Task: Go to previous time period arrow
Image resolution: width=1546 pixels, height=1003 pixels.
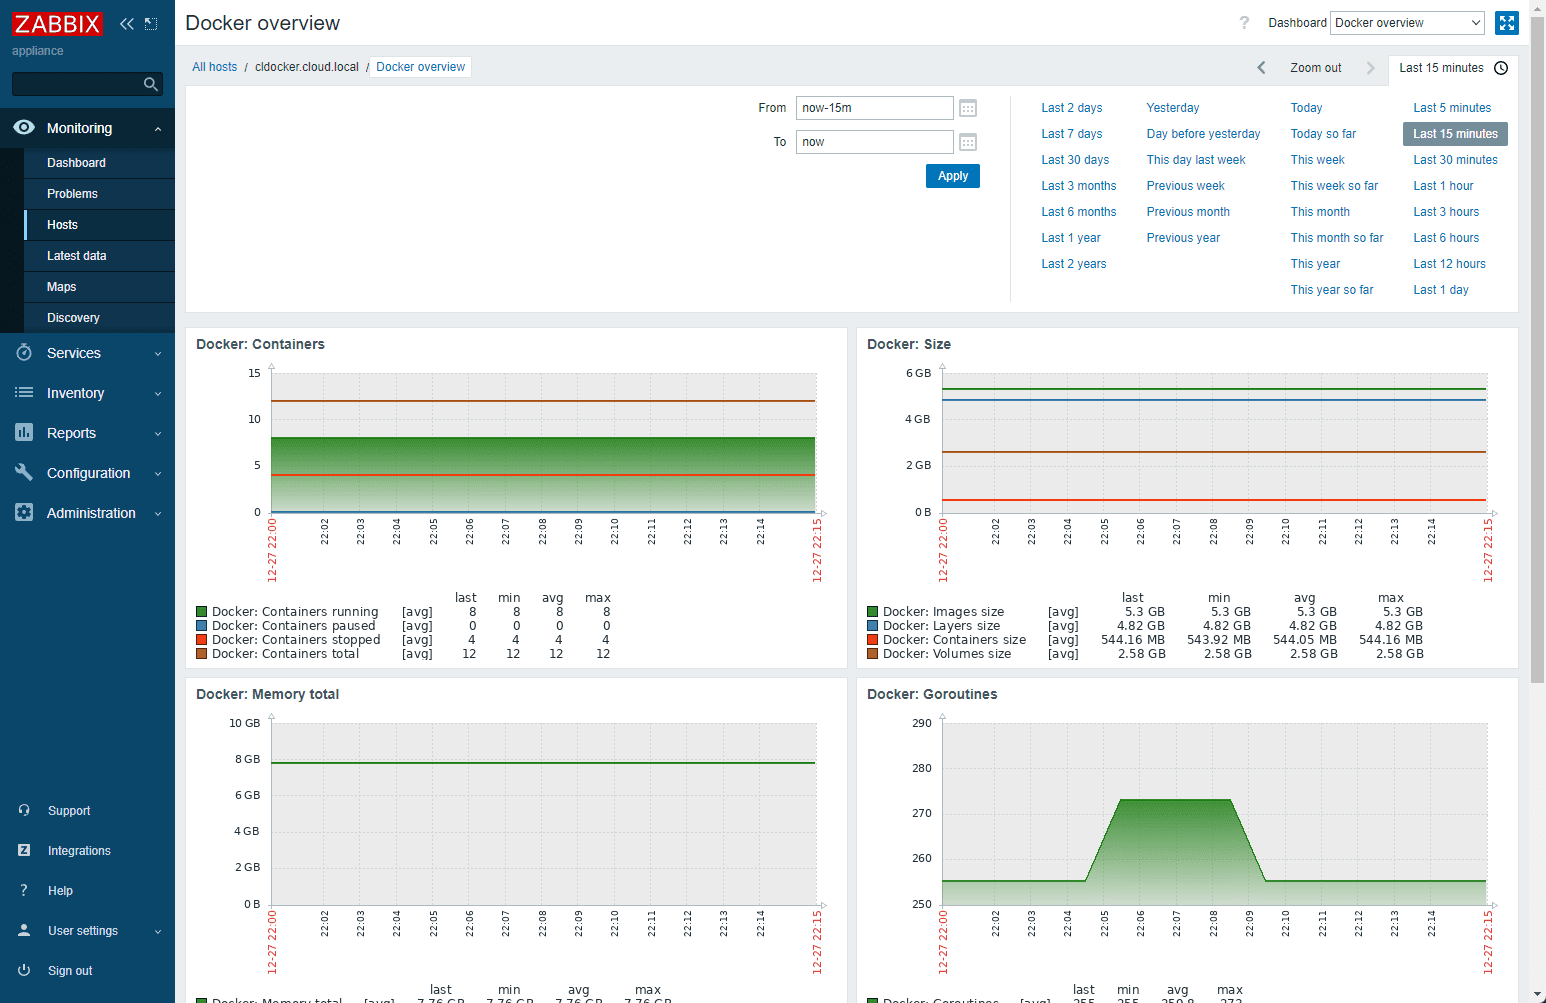Action: pos(1261,68)
